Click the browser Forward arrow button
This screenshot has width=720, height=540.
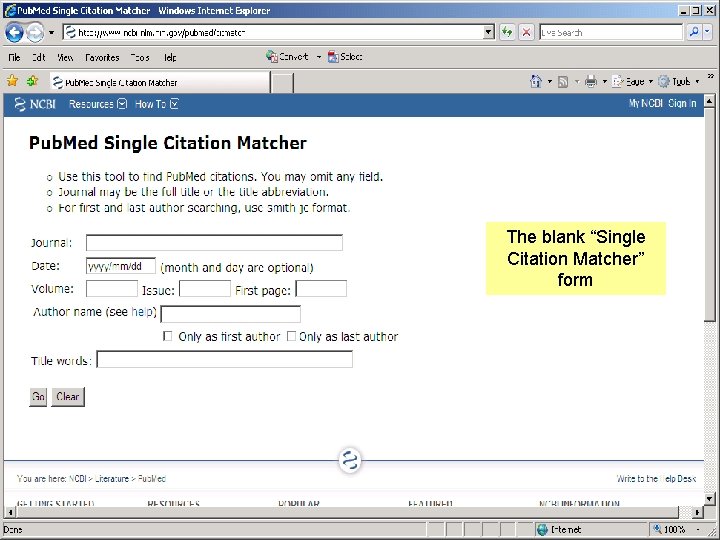tap(35, 33)
